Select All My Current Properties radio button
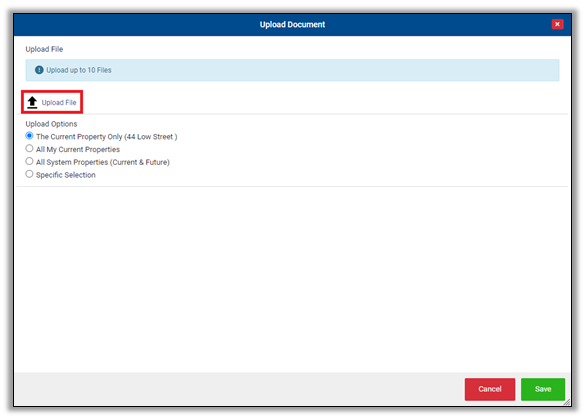The image size is (586, 420). pos(29,148)
